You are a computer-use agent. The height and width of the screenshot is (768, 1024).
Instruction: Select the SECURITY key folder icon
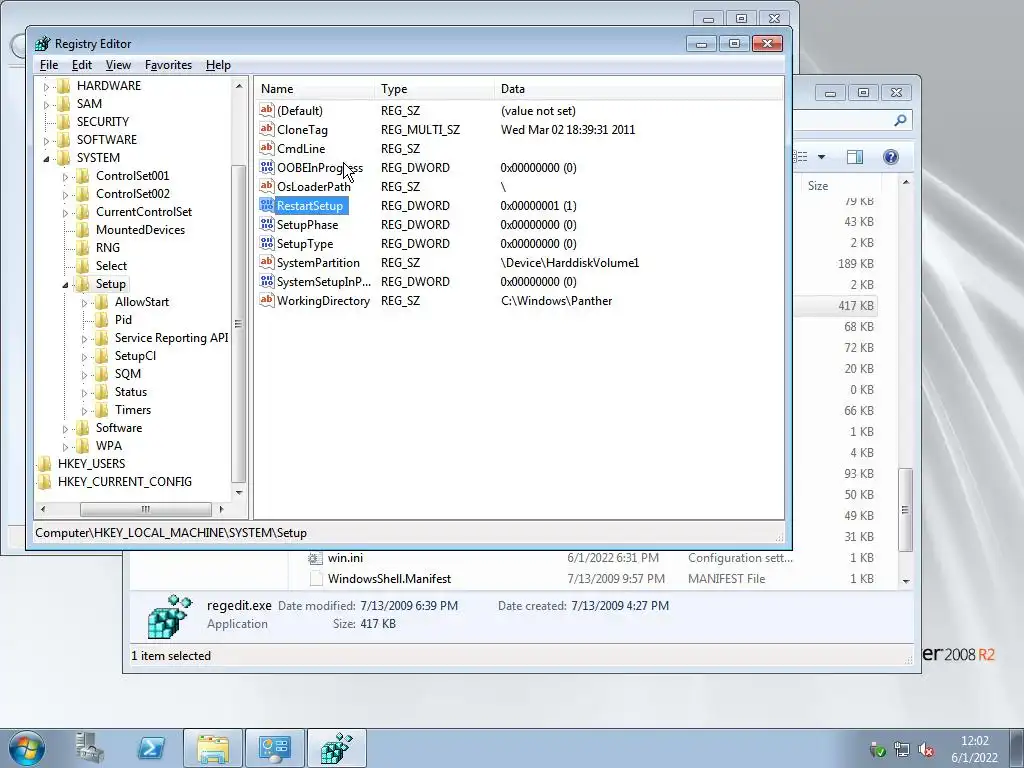[x=63, y=121]
